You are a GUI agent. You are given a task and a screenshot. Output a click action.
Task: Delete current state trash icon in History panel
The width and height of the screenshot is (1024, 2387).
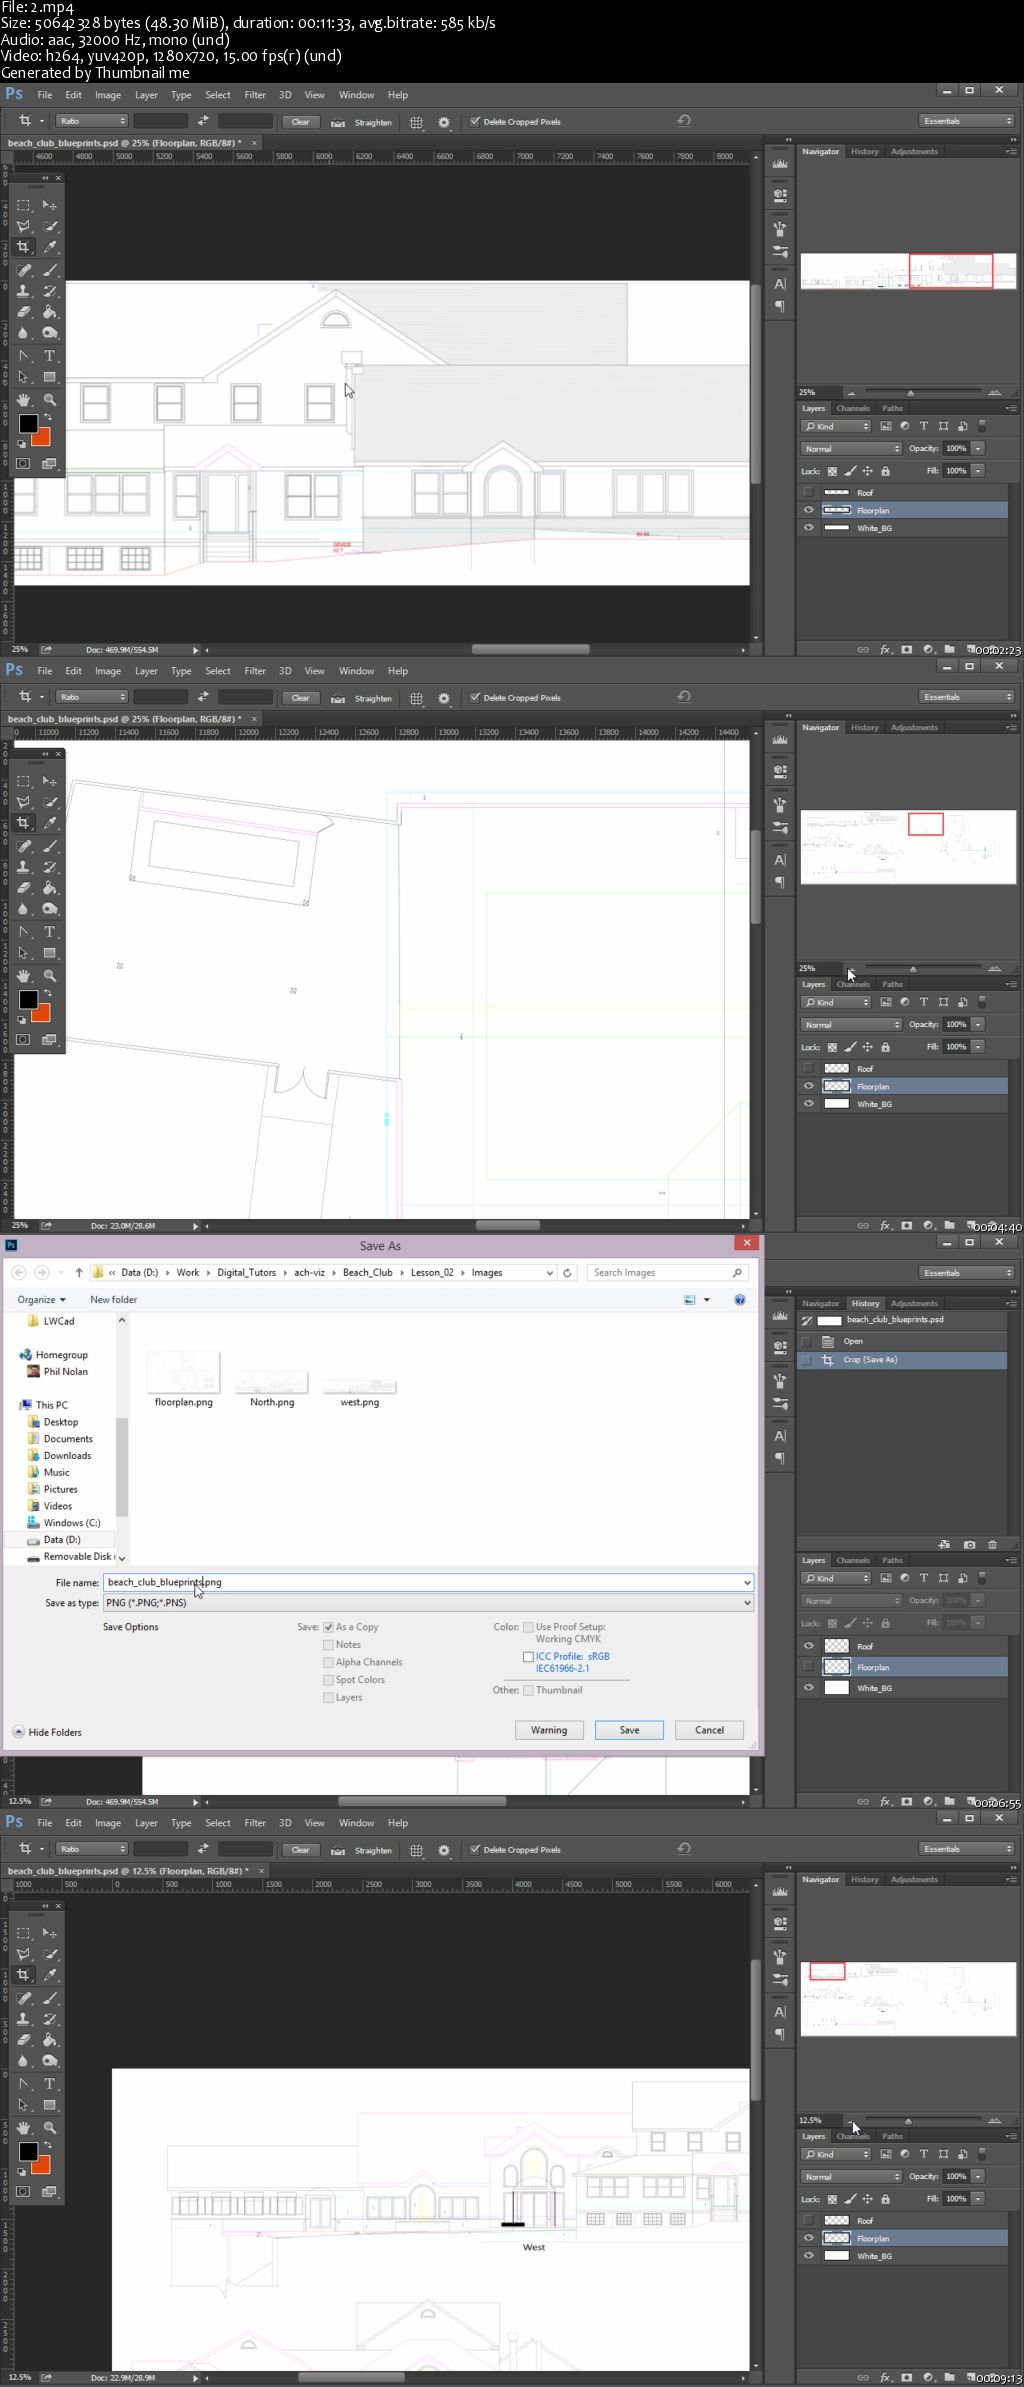pos(992,1545)
